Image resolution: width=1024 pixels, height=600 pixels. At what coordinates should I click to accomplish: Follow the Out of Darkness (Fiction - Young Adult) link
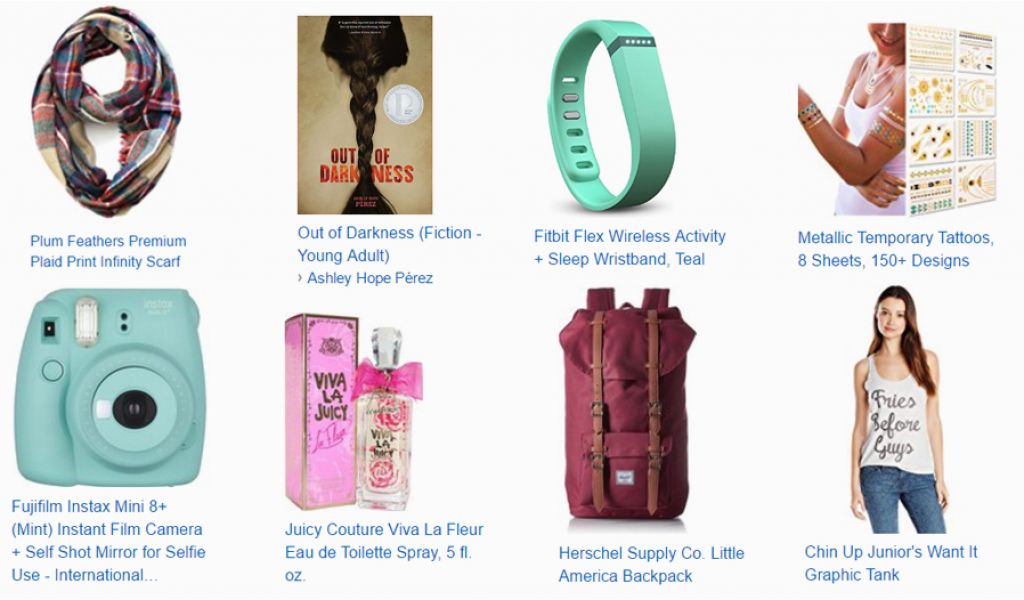point(389,244)
